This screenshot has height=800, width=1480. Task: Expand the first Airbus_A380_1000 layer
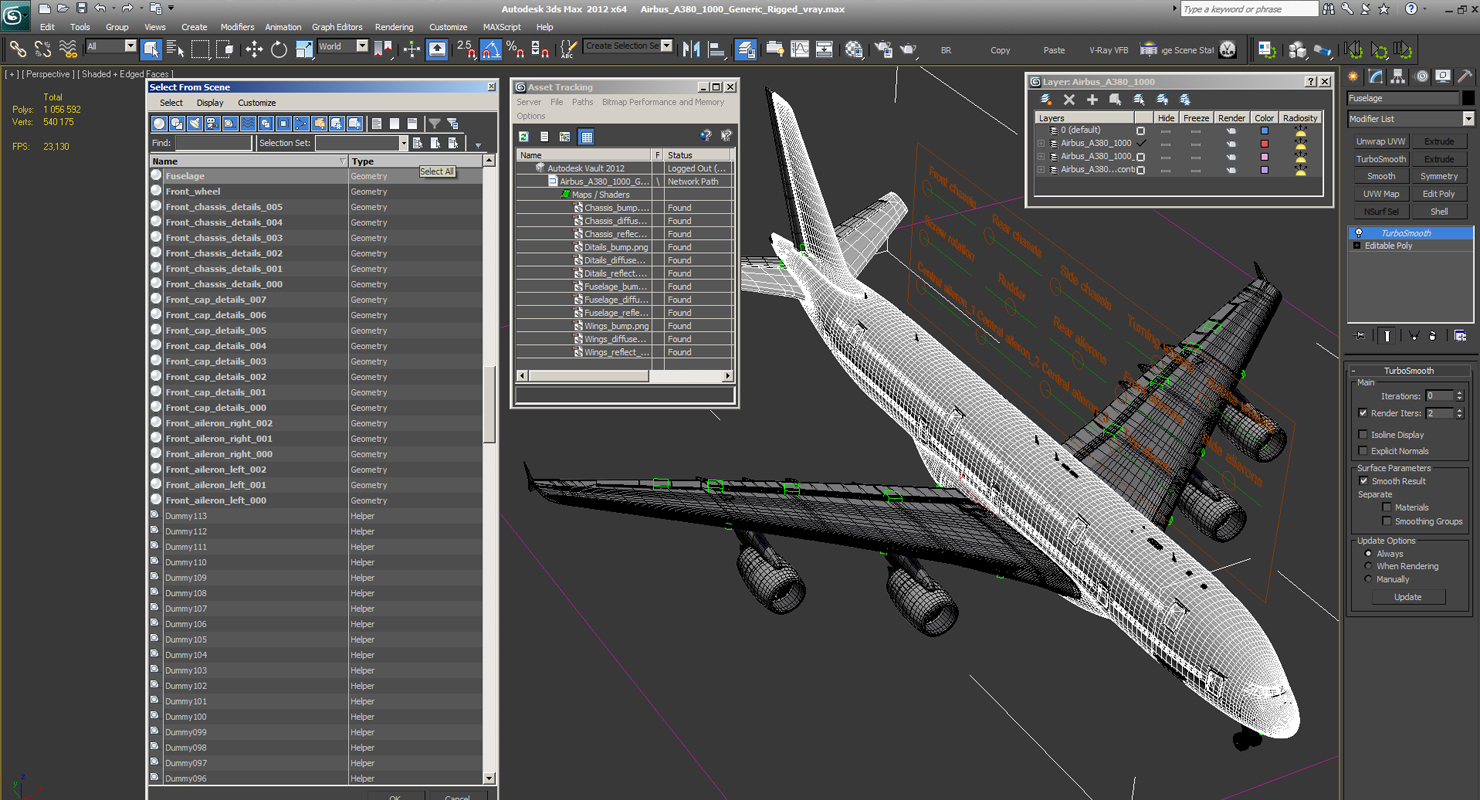point(1041,143)
